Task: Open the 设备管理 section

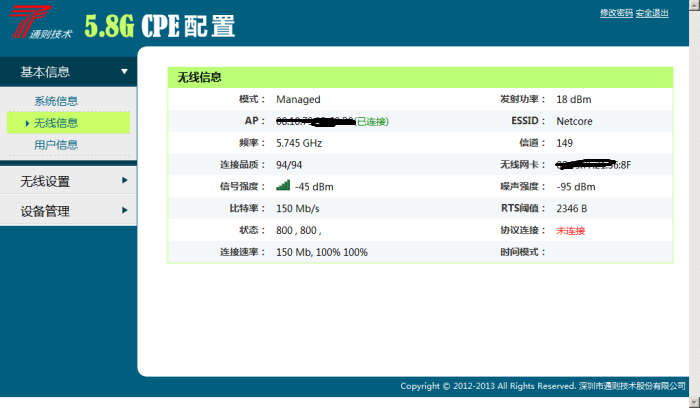Action: point(68,211)
